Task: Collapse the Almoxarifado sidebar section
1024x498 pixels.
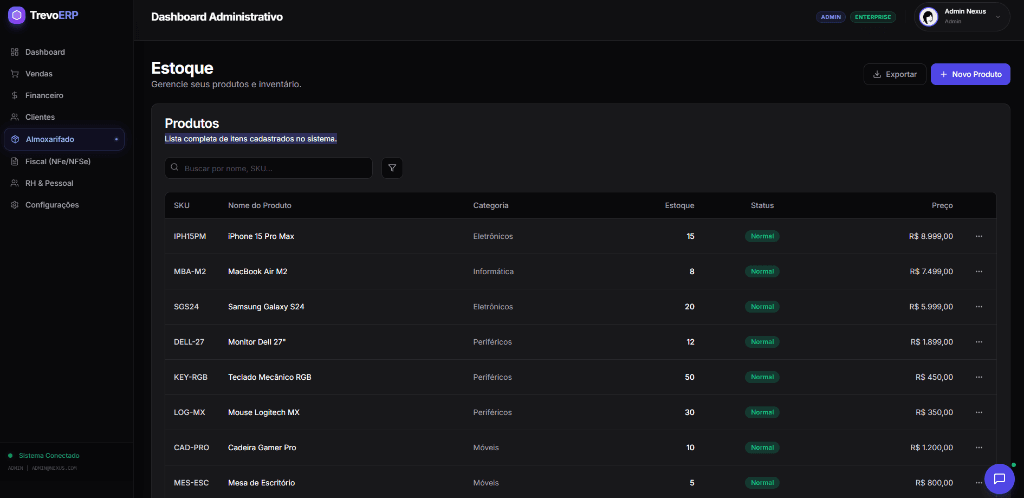Action: coord(116,139)
